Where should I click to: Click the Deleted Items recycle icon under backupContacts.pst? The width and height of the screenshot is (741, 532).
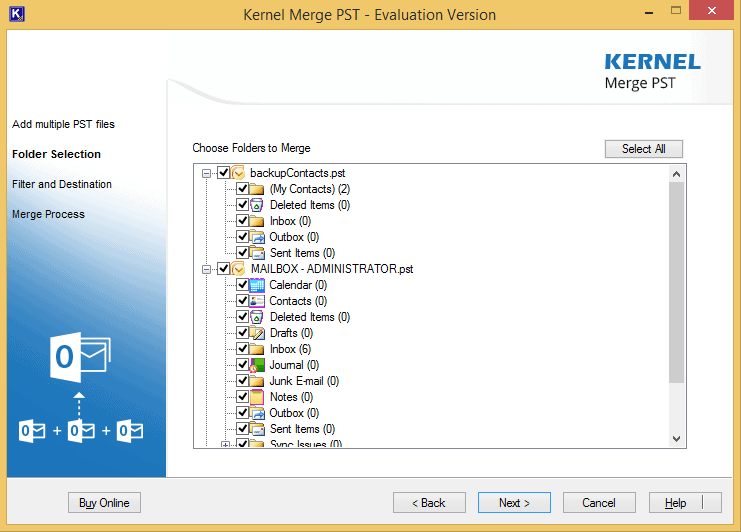[257, 205]
